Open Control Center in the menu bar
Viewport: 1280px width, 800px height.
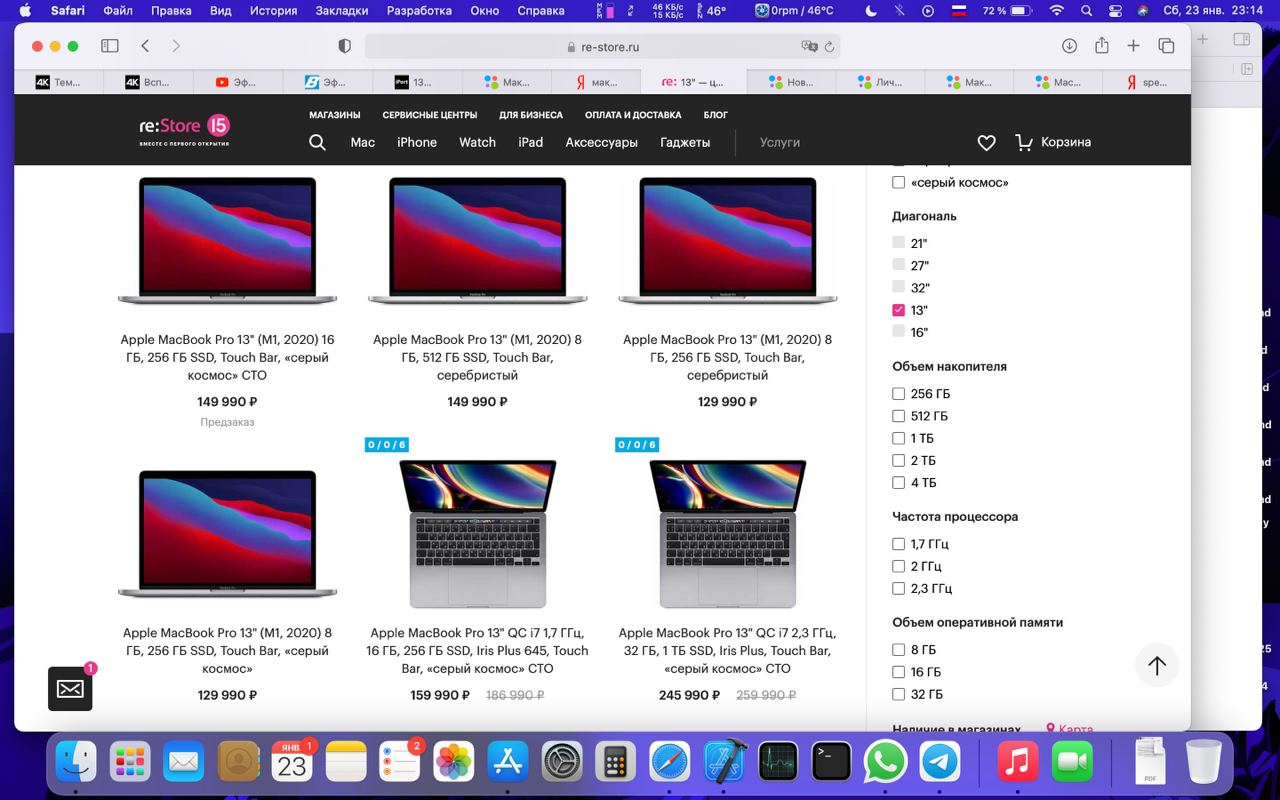coord(1116,11)
